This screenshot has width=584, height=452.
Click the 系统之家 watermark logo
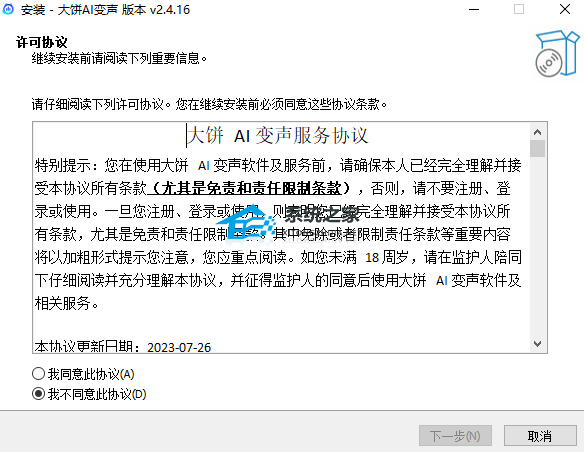click(287, 223)
